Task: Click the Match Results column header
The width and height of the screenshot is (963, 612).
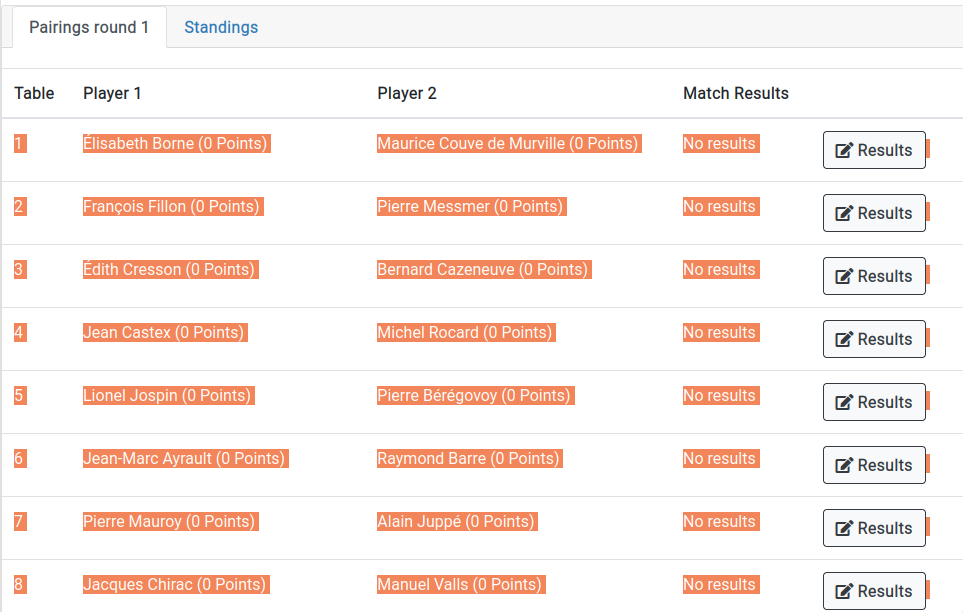Action: click(735, 93)
